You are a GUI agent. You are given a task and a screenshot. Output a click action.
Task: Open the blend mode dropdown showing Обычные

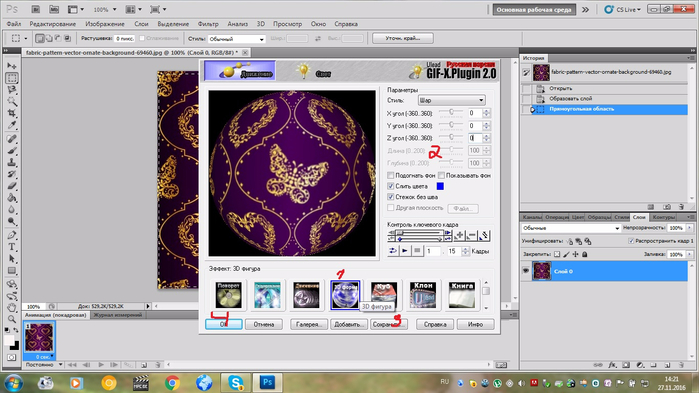tap(571, 228)
